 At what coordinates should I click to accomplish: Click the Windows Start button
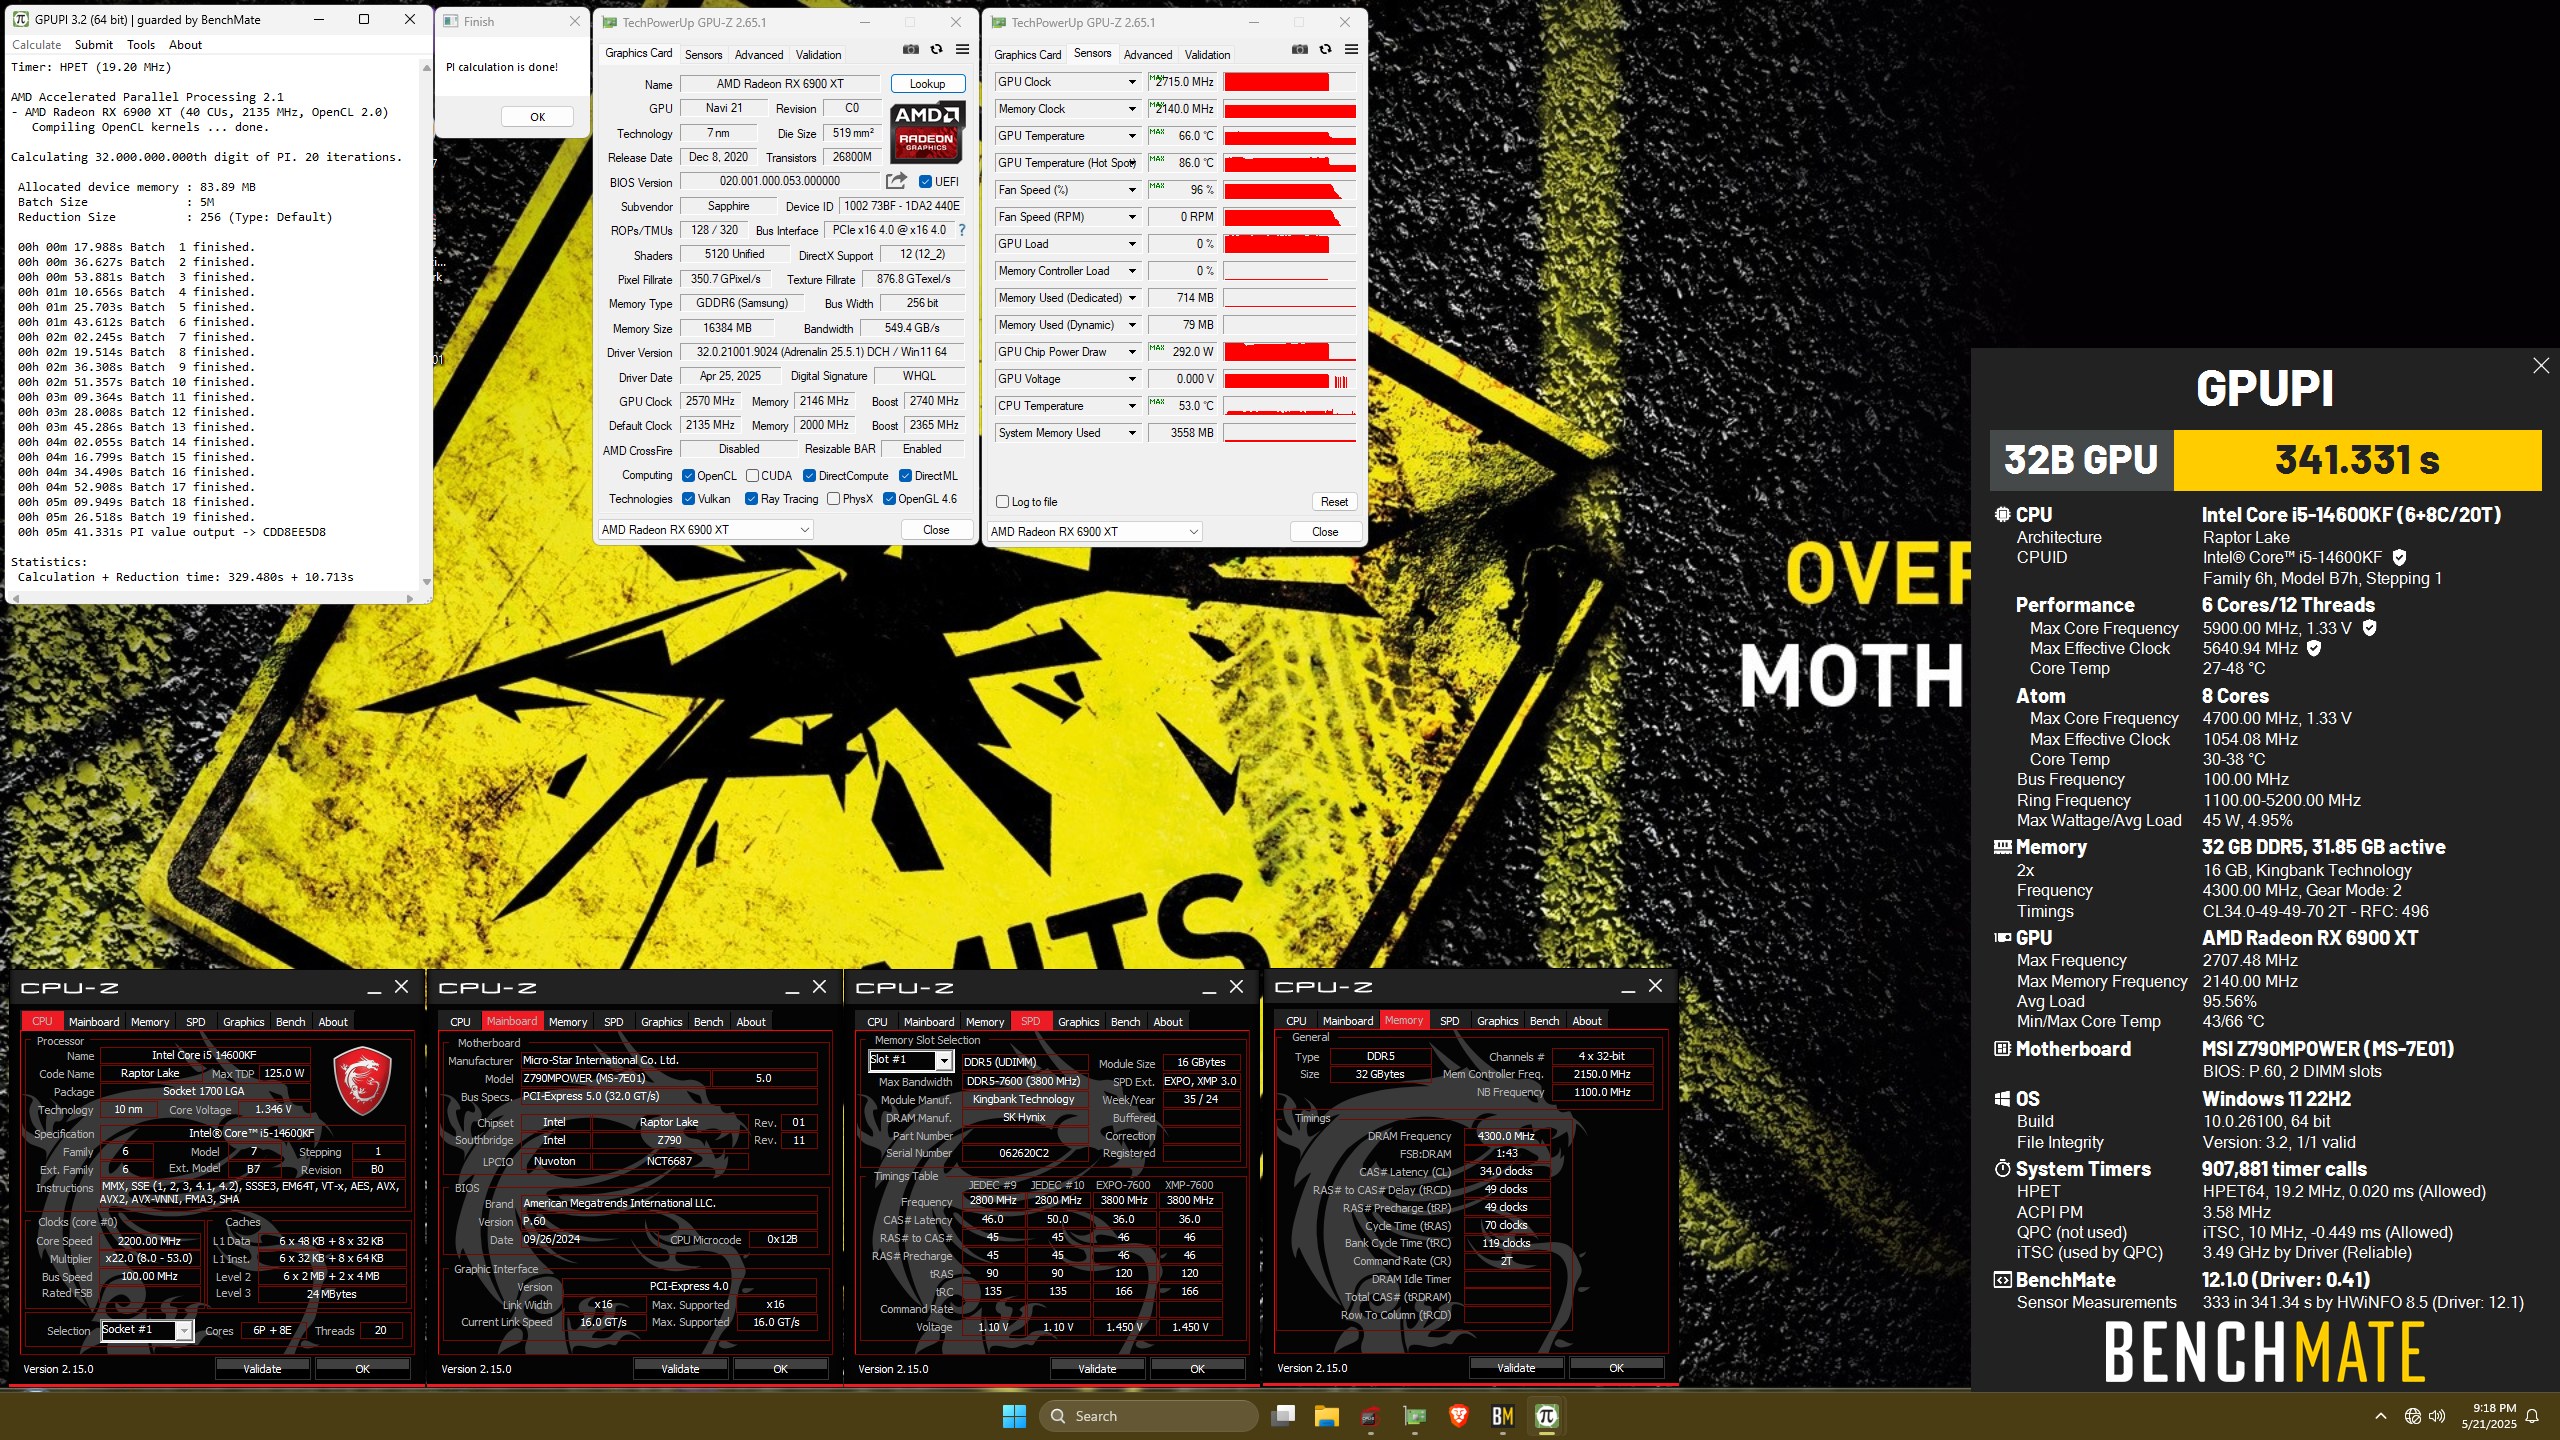pos(1014,1416)
